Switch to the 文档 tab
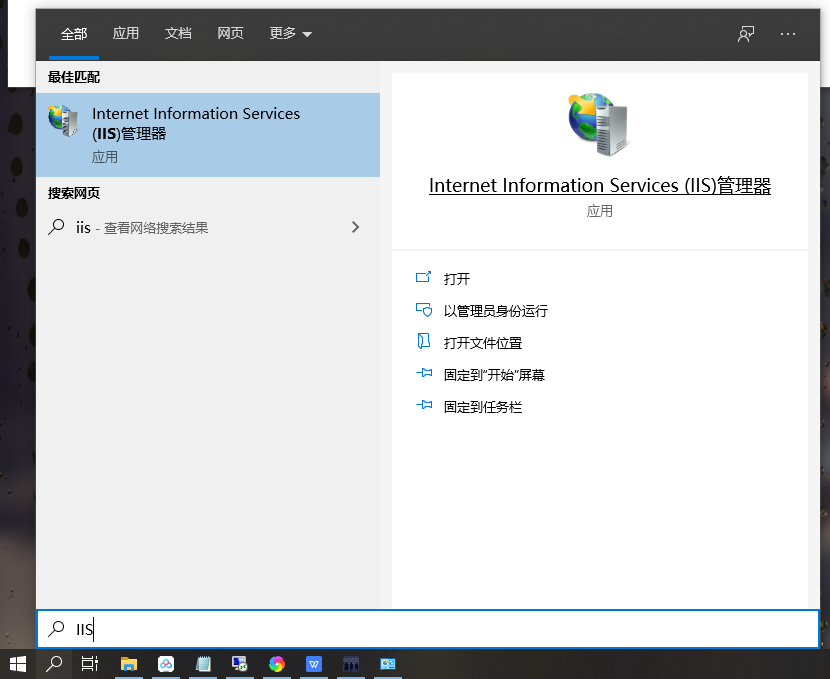 178,33
